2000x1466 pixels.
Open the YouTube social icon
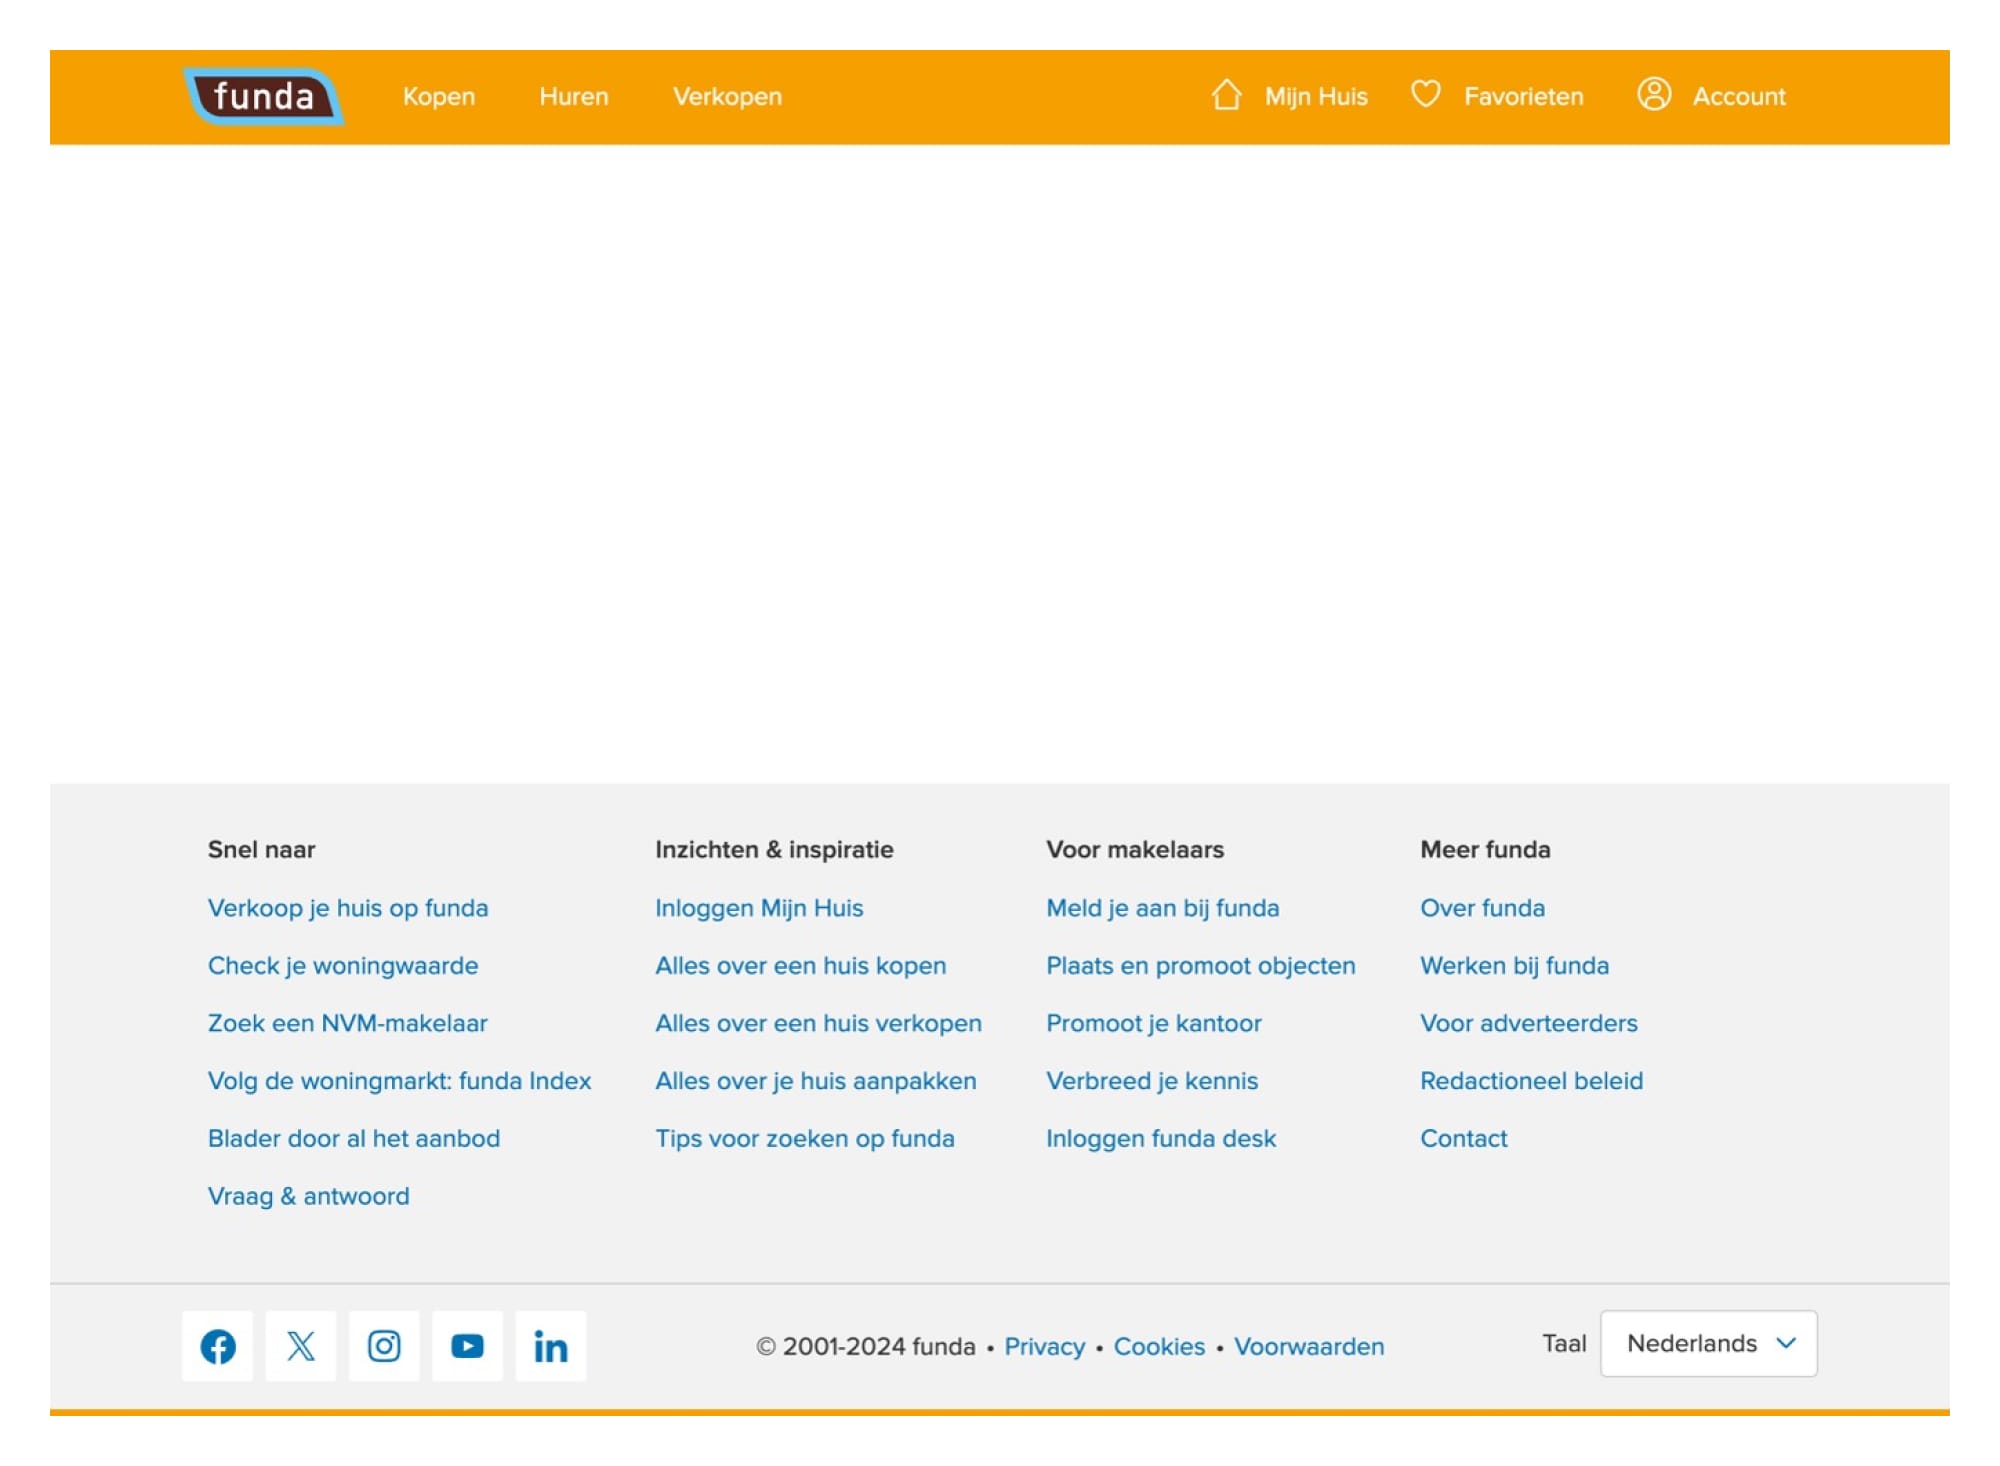(467, 1346)
